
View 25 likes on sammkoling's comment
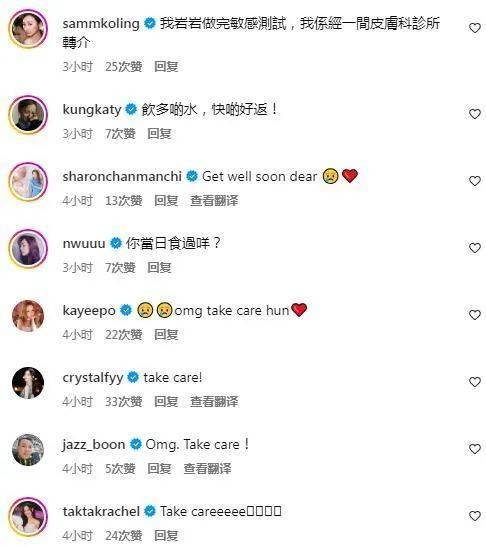coord(124,67)
